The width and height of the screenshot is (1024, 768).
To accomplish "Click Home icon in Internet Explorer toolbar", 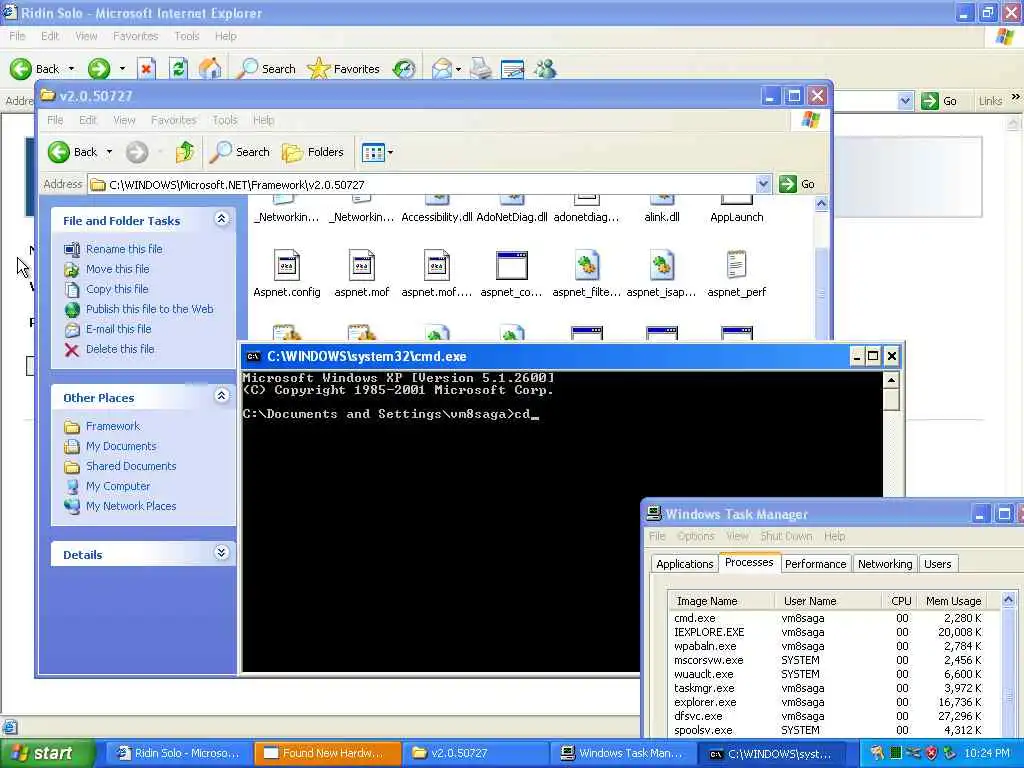I will 210,69.
